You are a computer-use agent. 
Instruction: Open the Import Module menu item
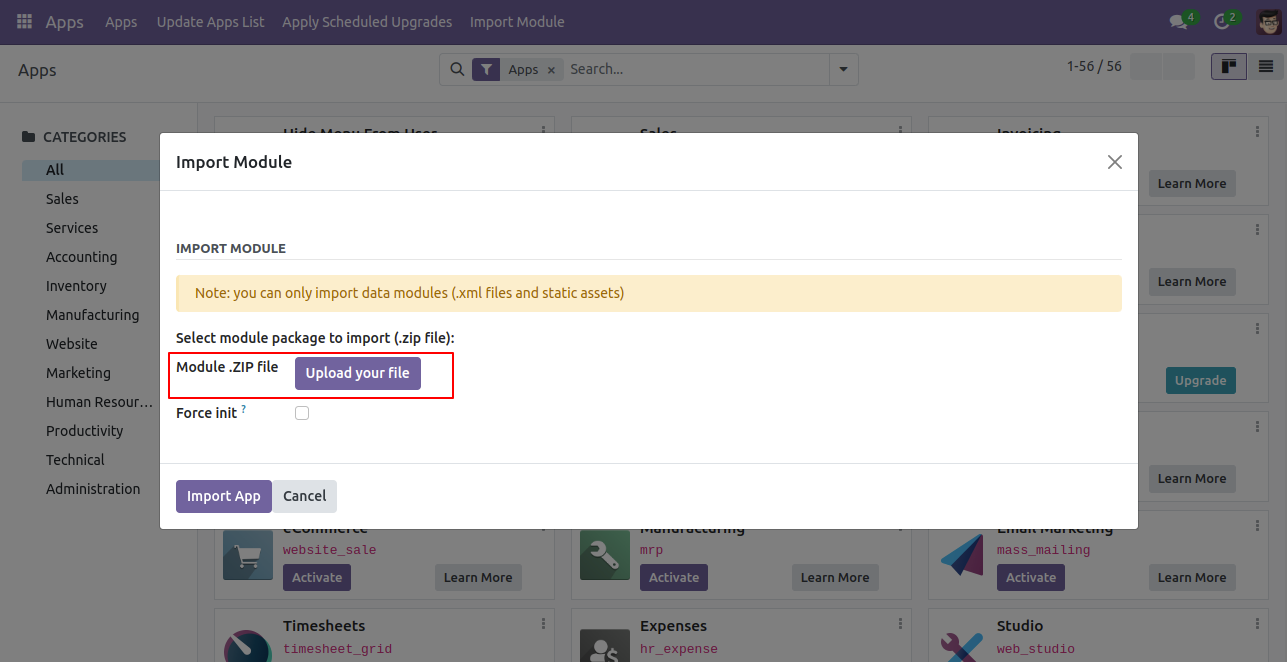tap(517, 22)
